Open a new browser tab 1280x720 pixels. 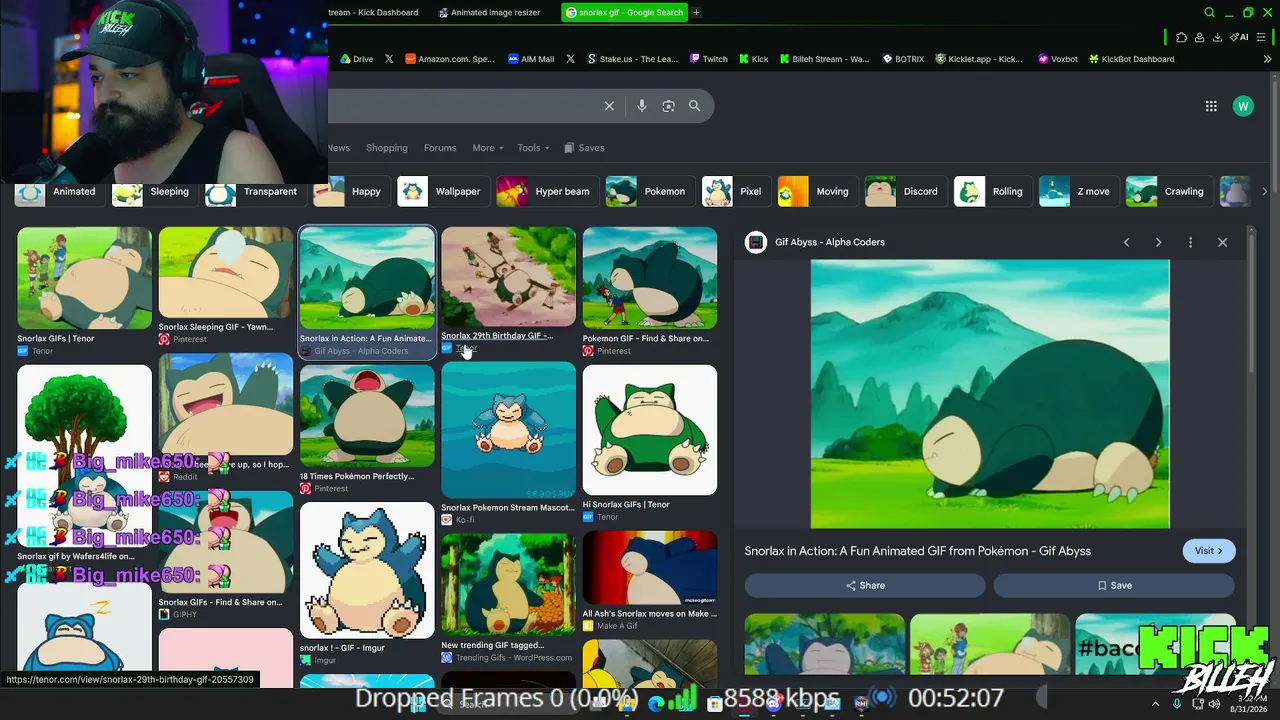[x=696, y=13]
